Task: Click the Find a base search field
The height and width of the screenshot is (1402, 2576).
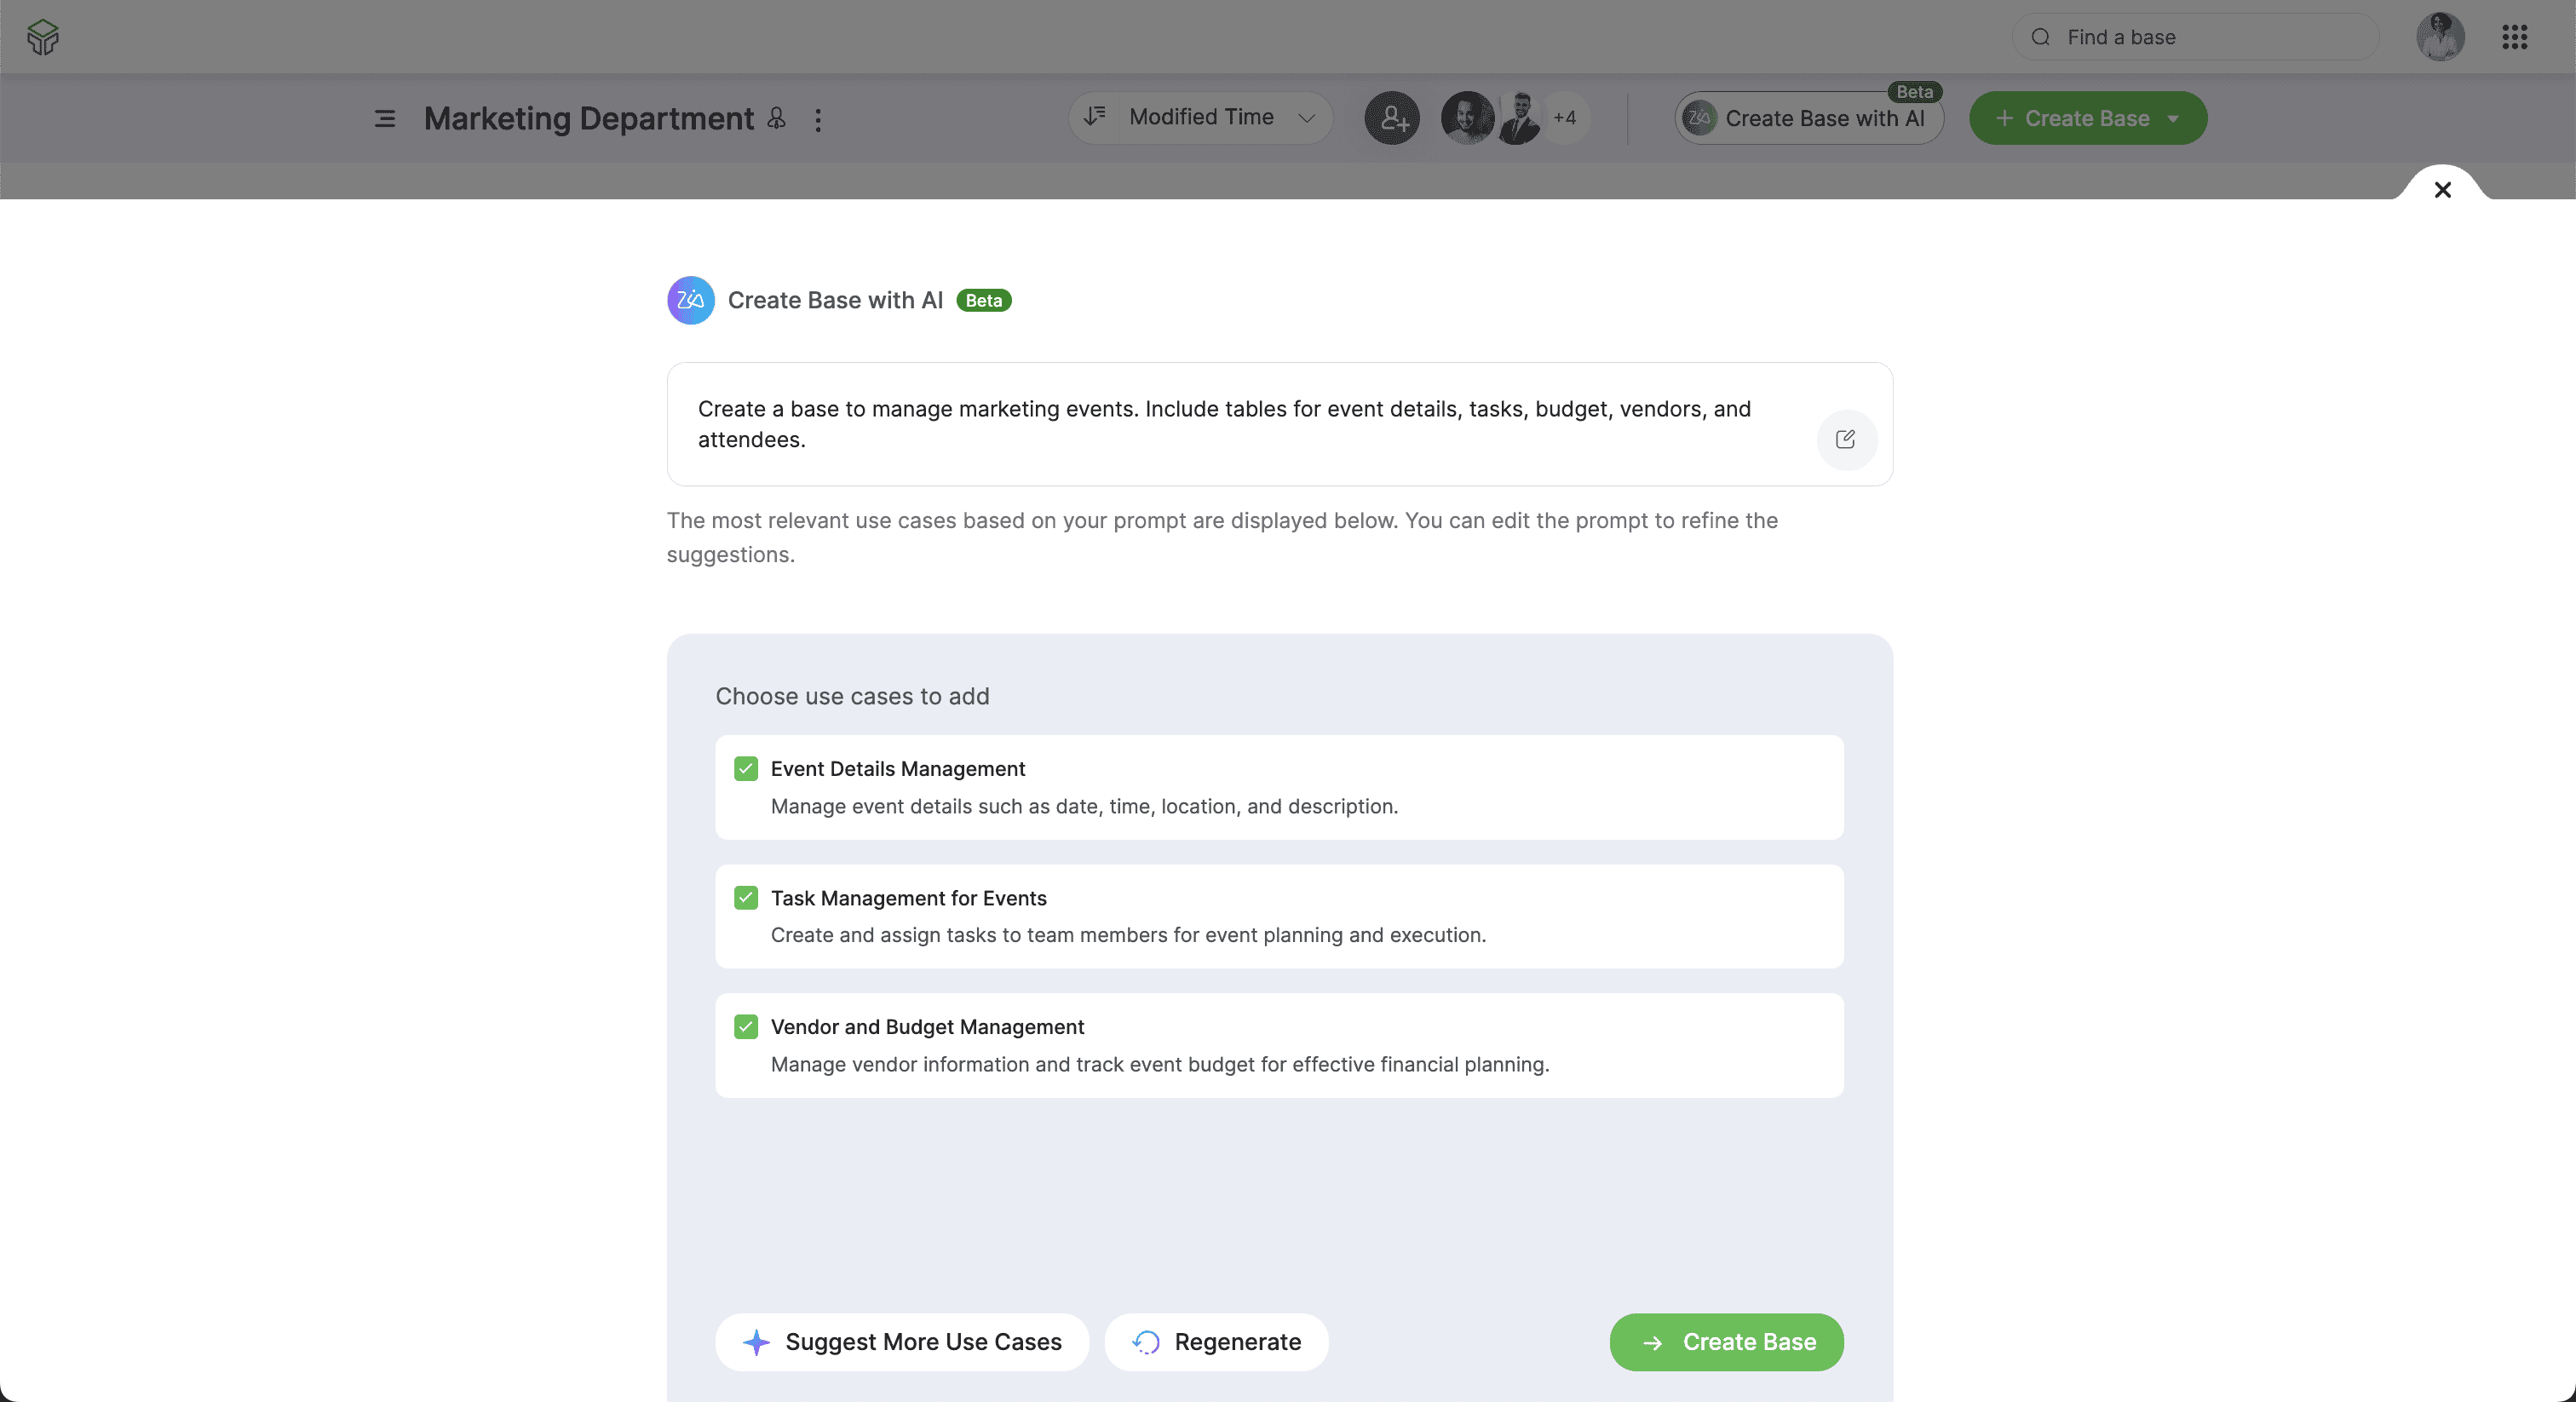Action: click(x=2195, y=37)
